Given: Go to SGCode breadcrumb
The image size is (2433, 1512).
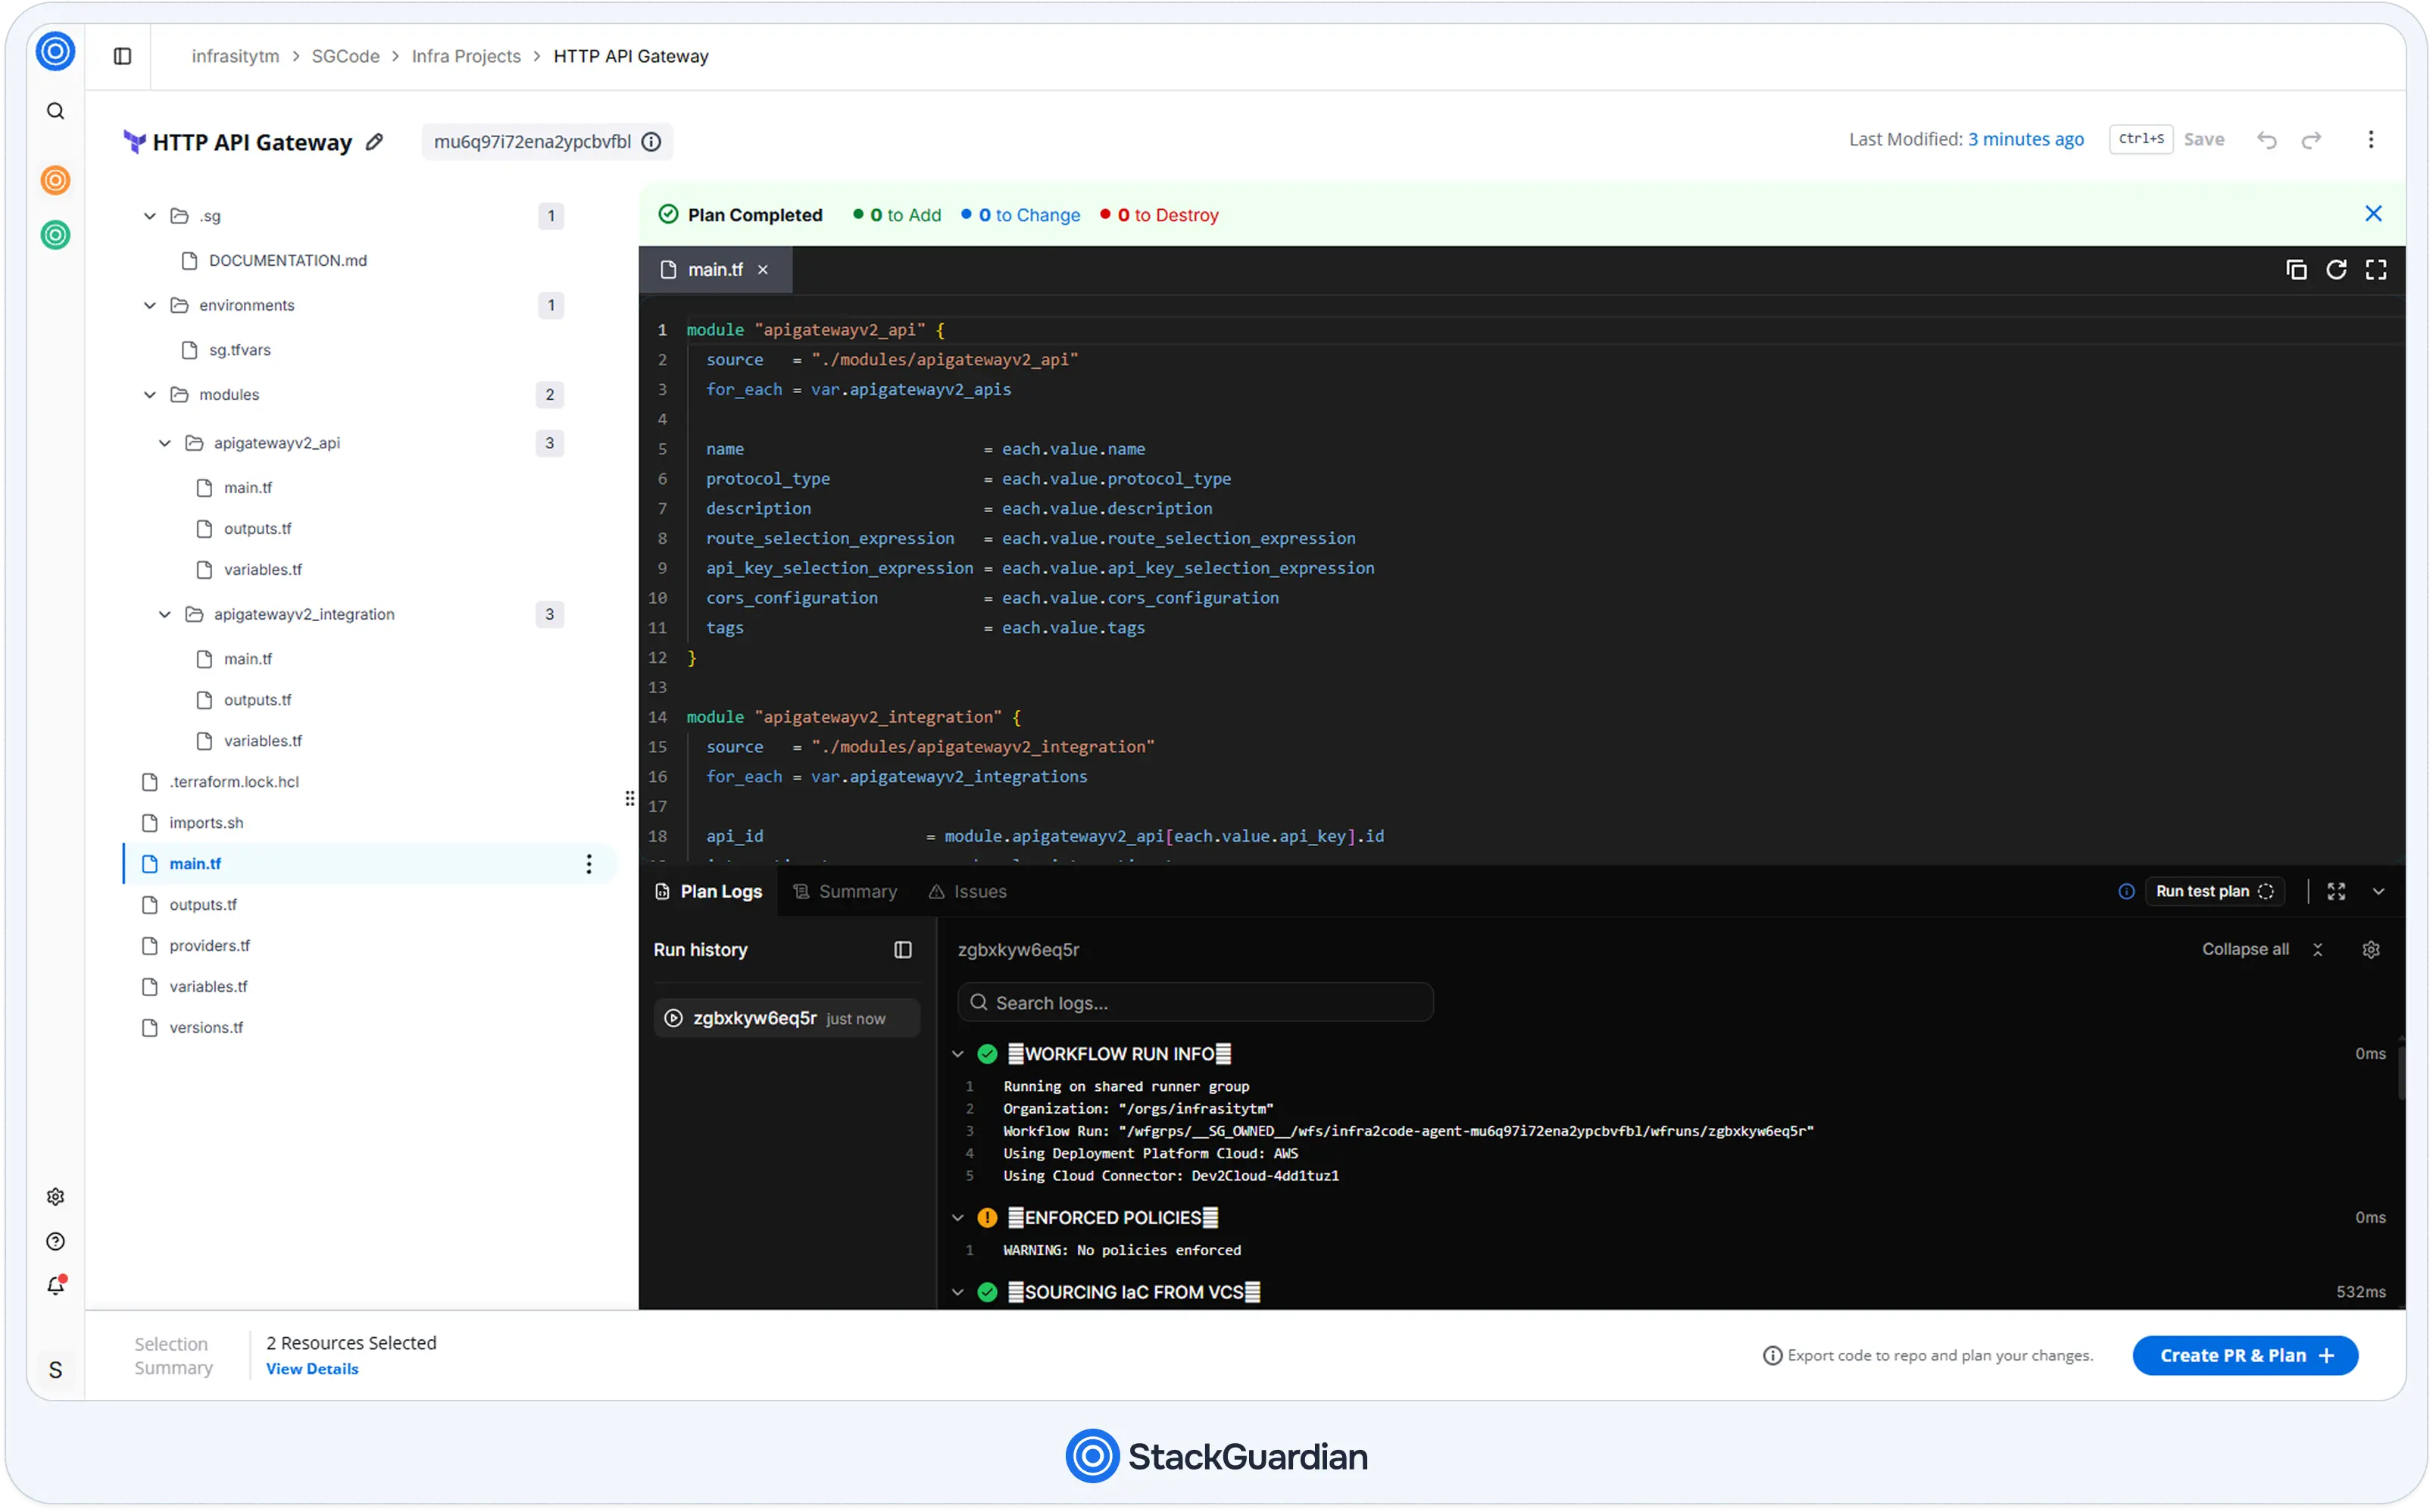Looking at the screenshot, I should pyautogui.click(x=345, y=56).
